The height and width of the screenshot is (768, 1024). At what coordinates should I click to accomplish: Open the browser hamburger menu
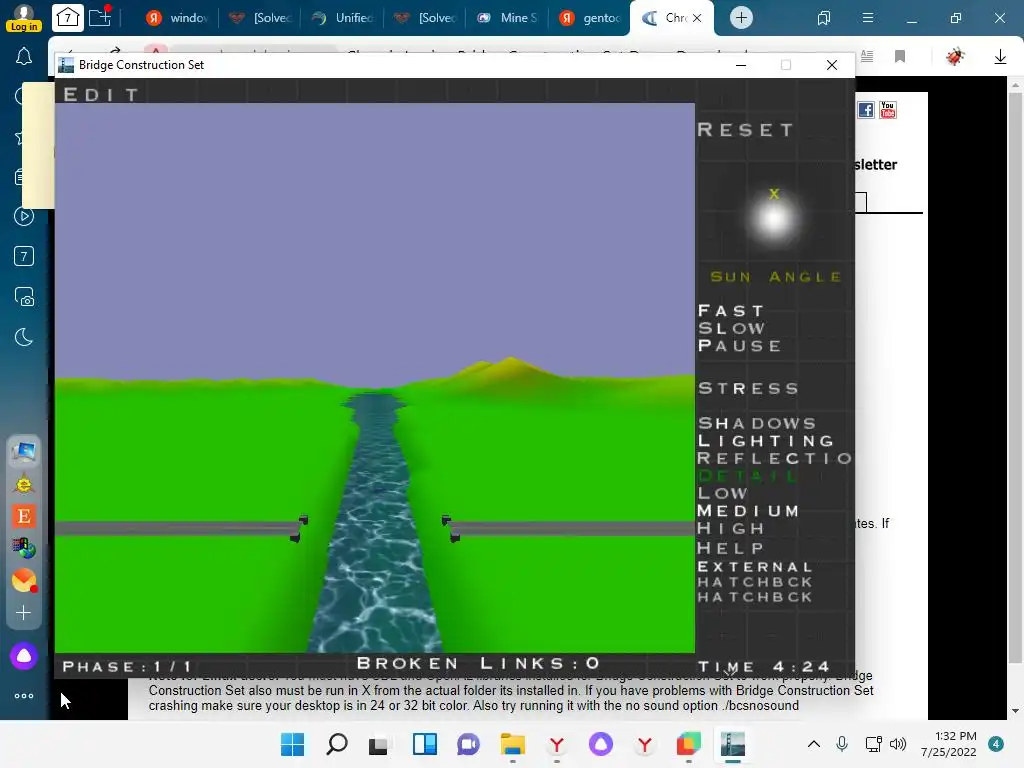tap(868, 18)
